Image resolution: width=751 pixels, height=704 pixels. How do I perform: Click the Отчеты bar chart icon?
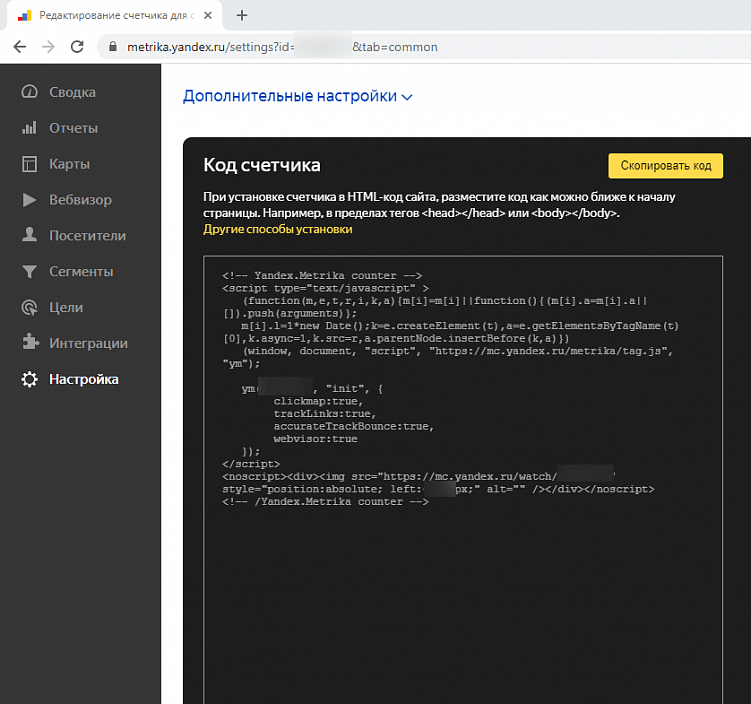tap(29, 127)
